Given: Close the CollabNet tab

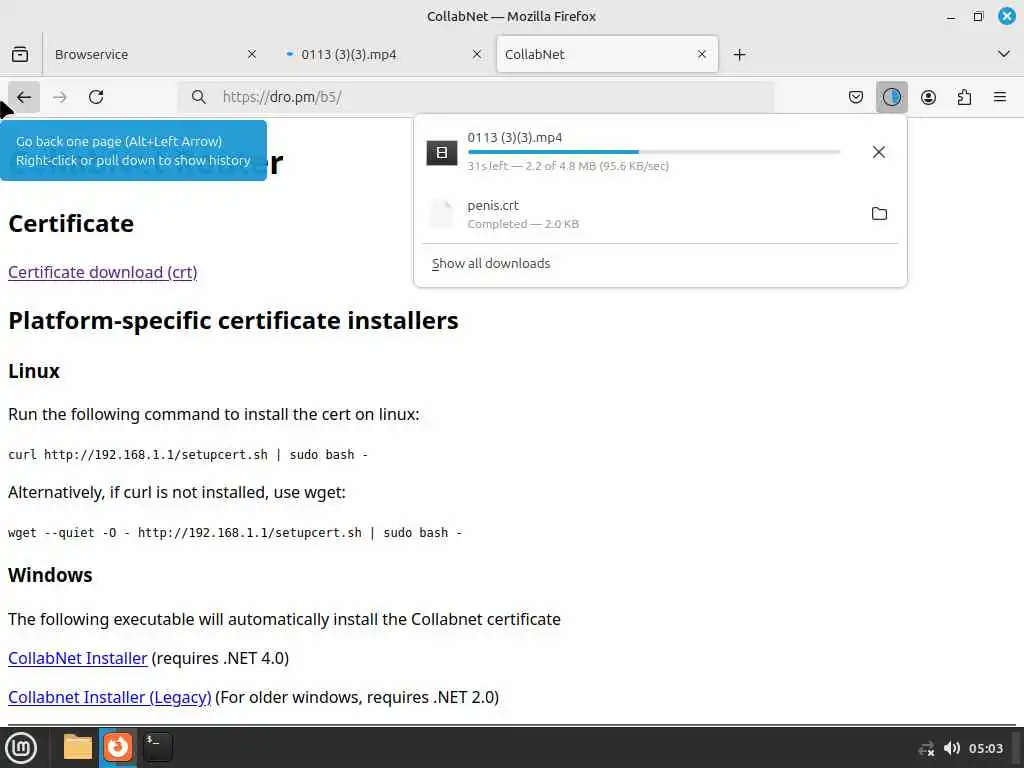Looking at the screenshot, I should [702, 54].
